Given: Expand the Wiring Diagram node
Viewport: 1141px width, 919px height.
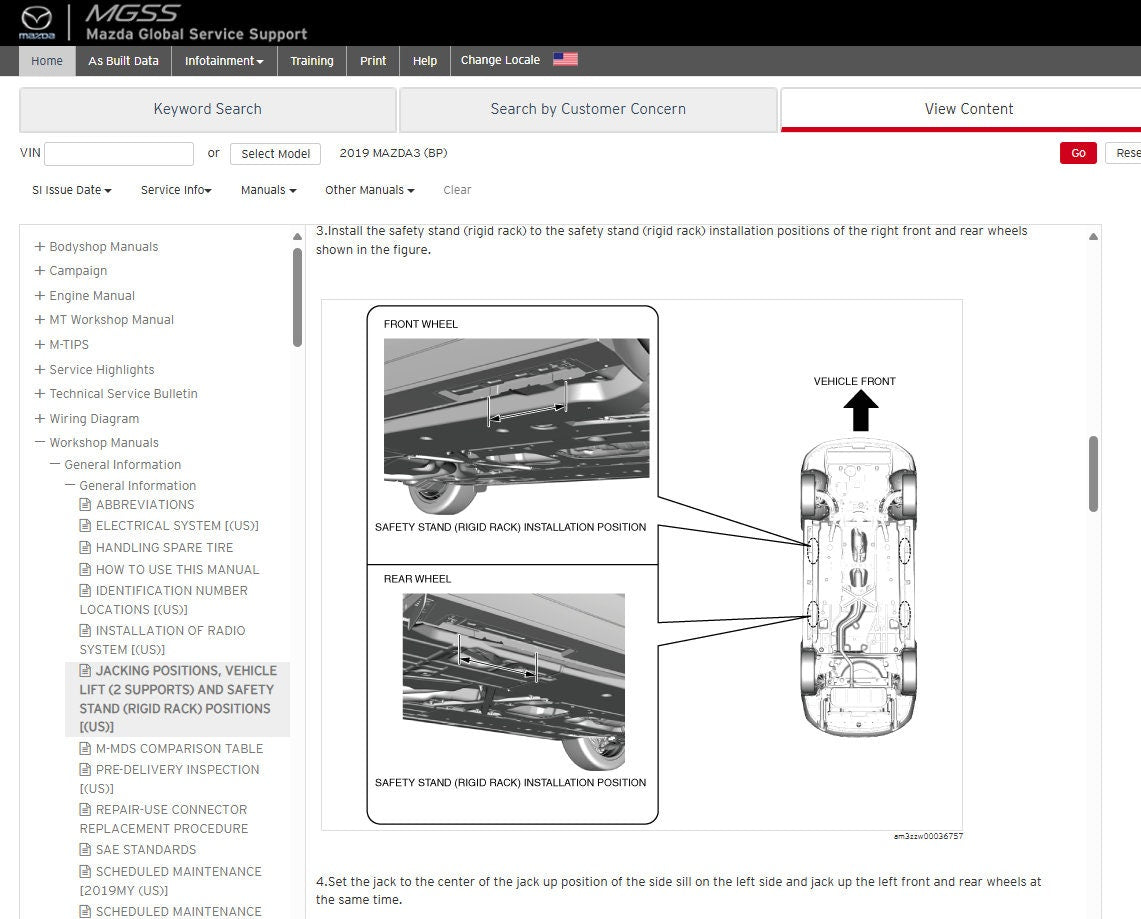Looking at the screenshot, I should (x=39, y=418).
